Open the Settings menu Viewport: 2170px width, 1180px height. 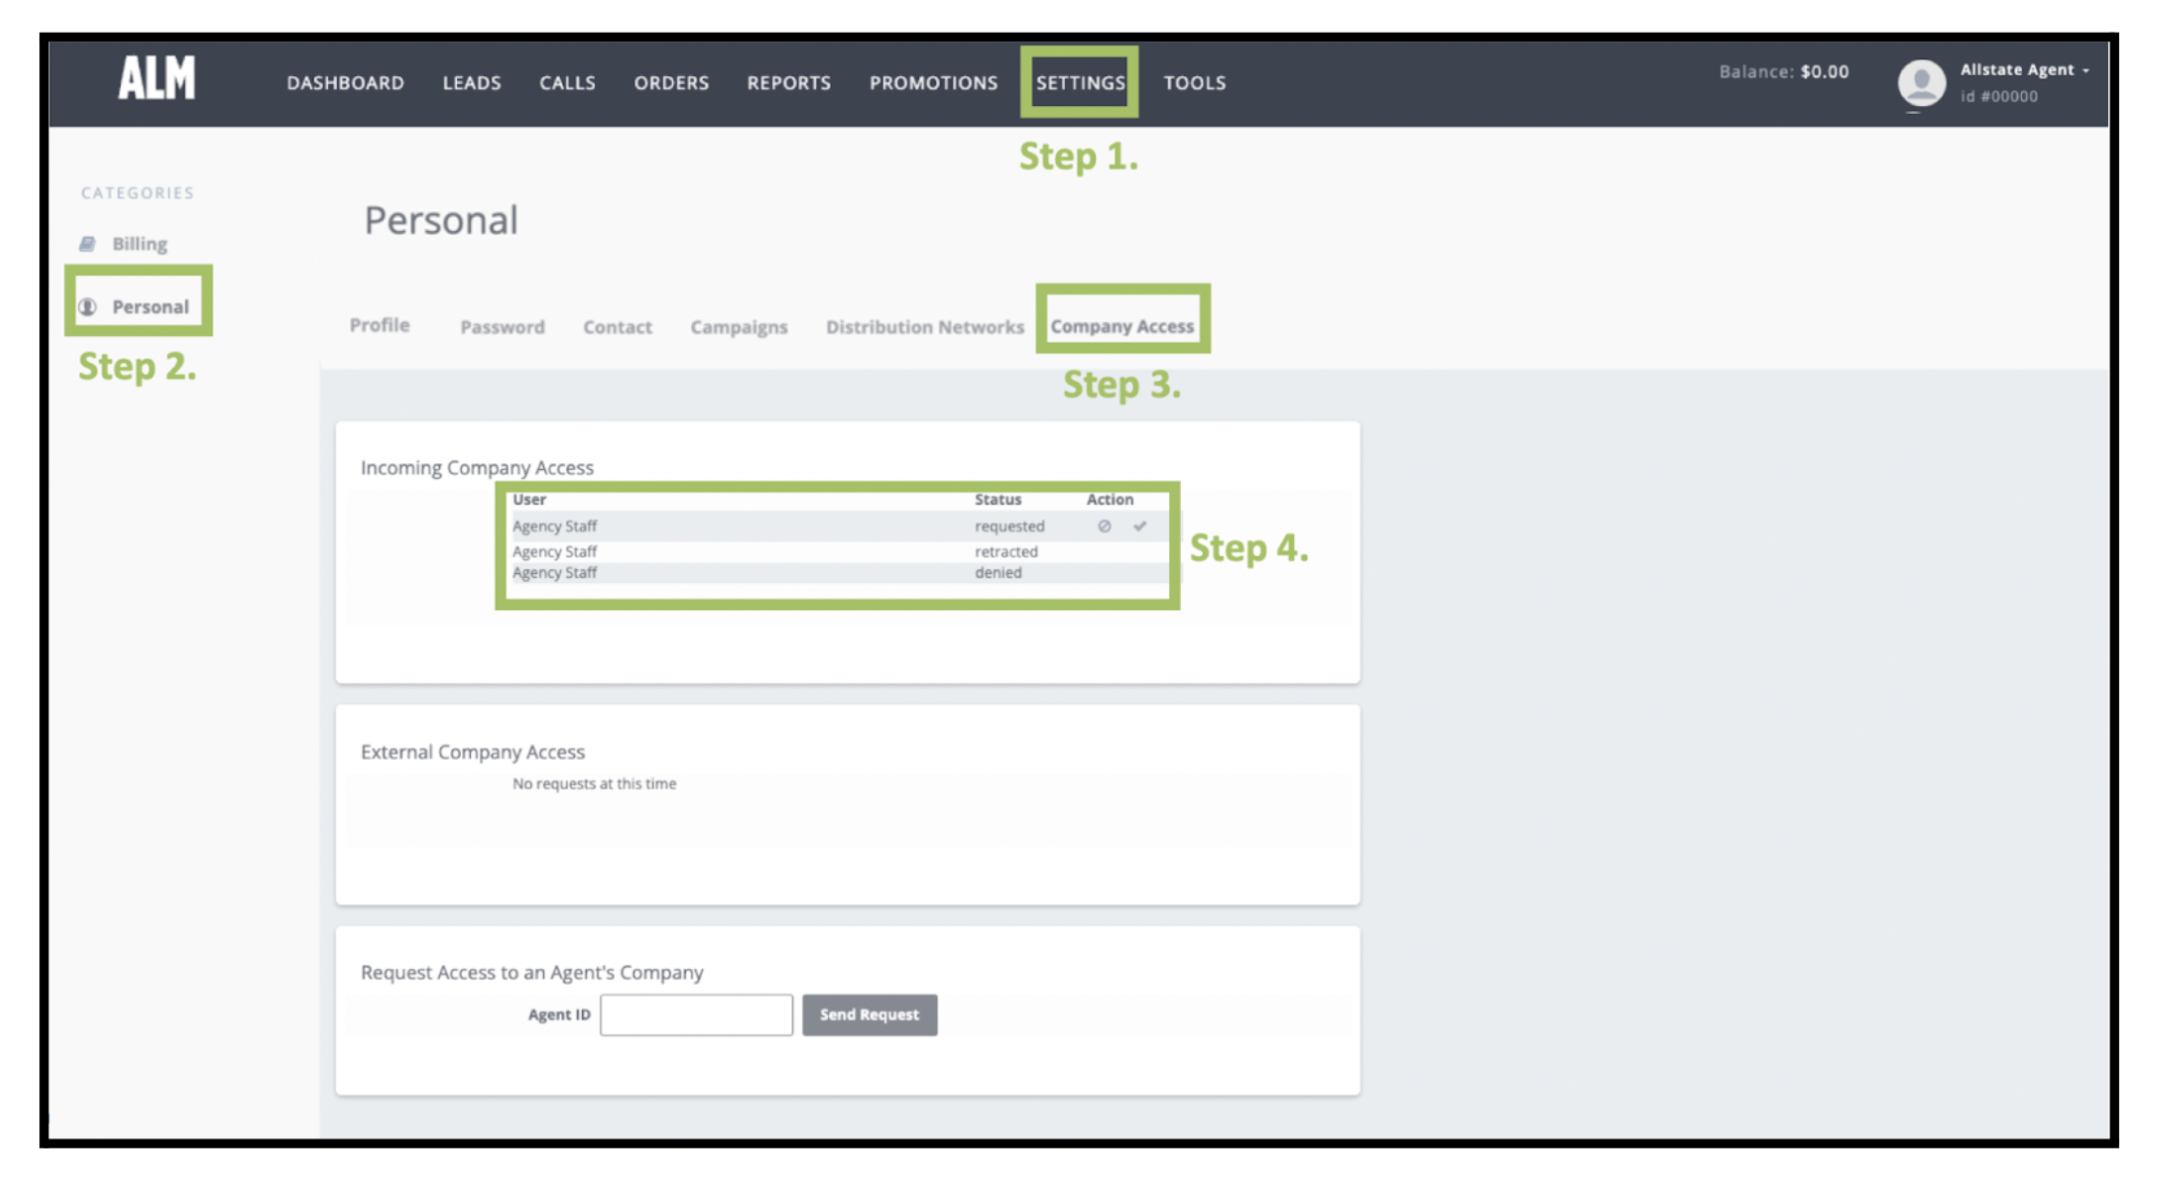pos(1080,83)
